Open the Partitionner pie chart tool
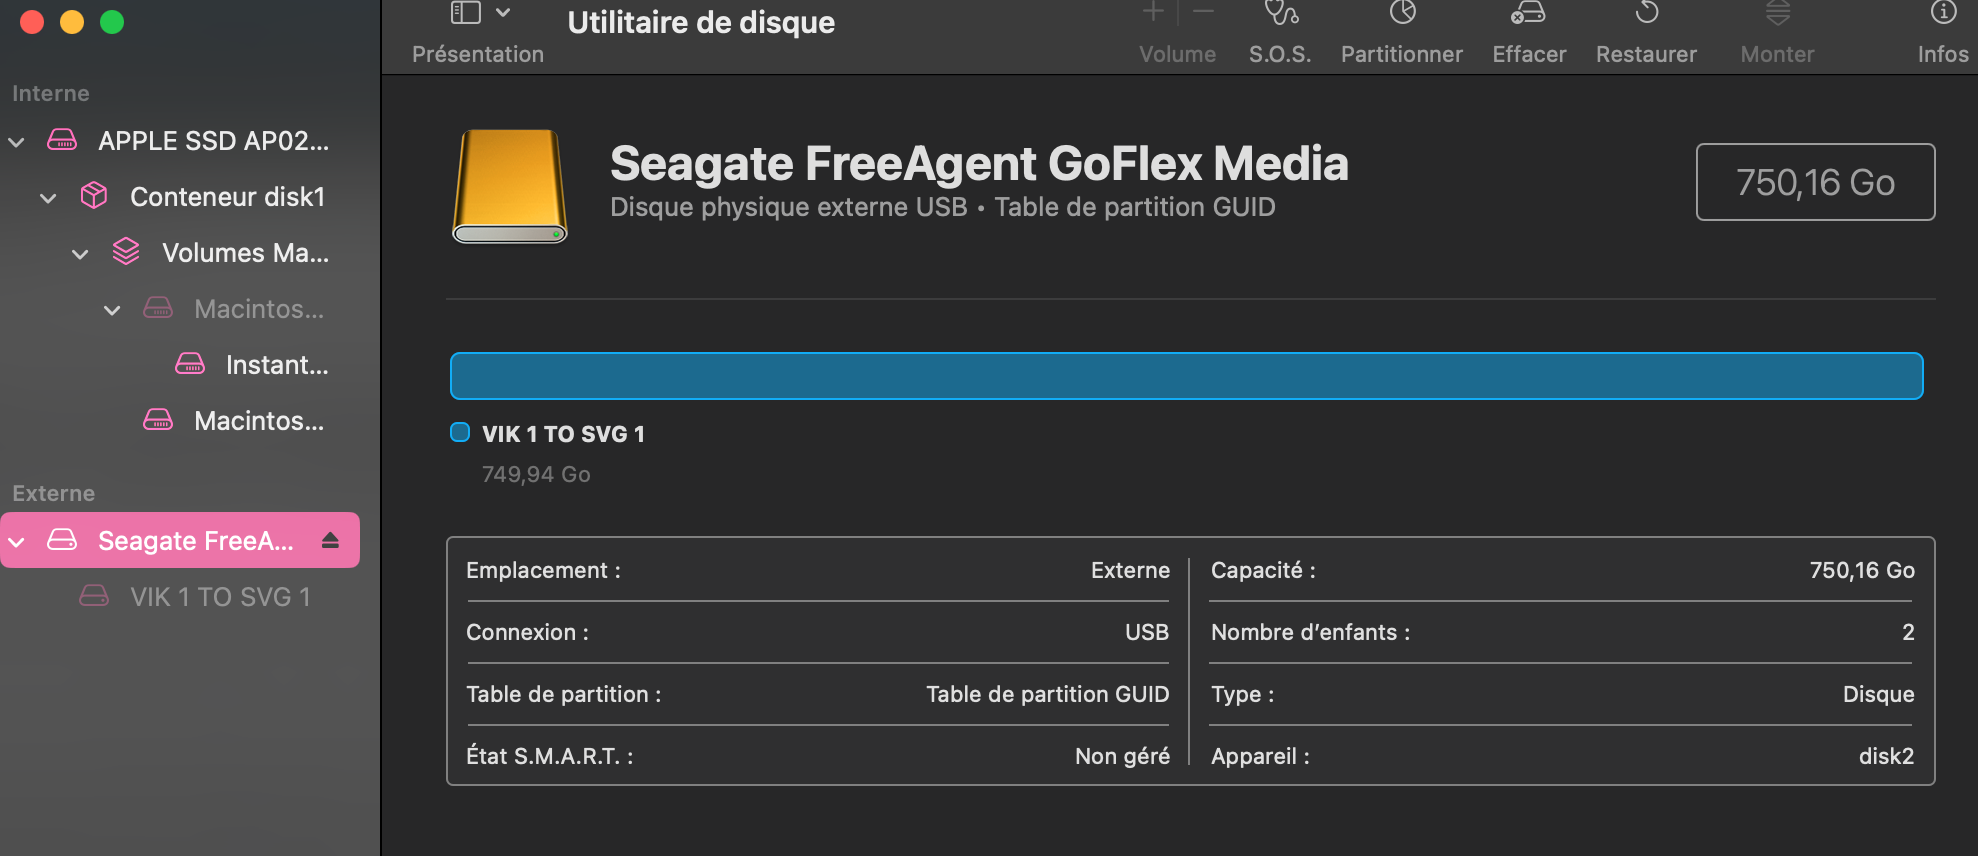This screenshot has width=1978, height=856. pyautogui.click(x=1402, y=13)
